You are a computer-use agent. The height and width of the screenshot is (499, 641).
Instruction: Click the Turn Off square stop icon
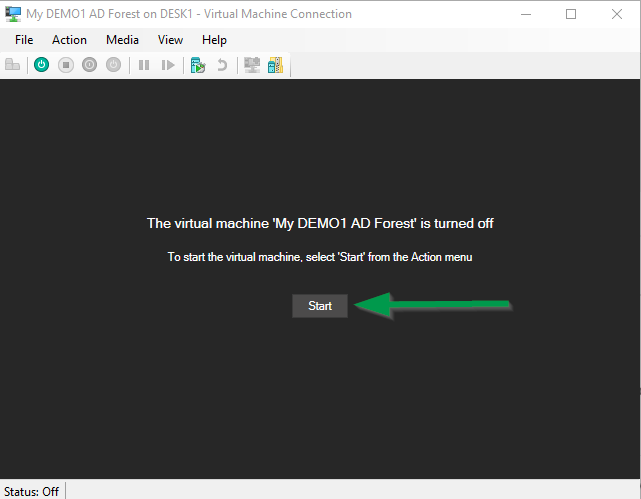coord(66,65)
